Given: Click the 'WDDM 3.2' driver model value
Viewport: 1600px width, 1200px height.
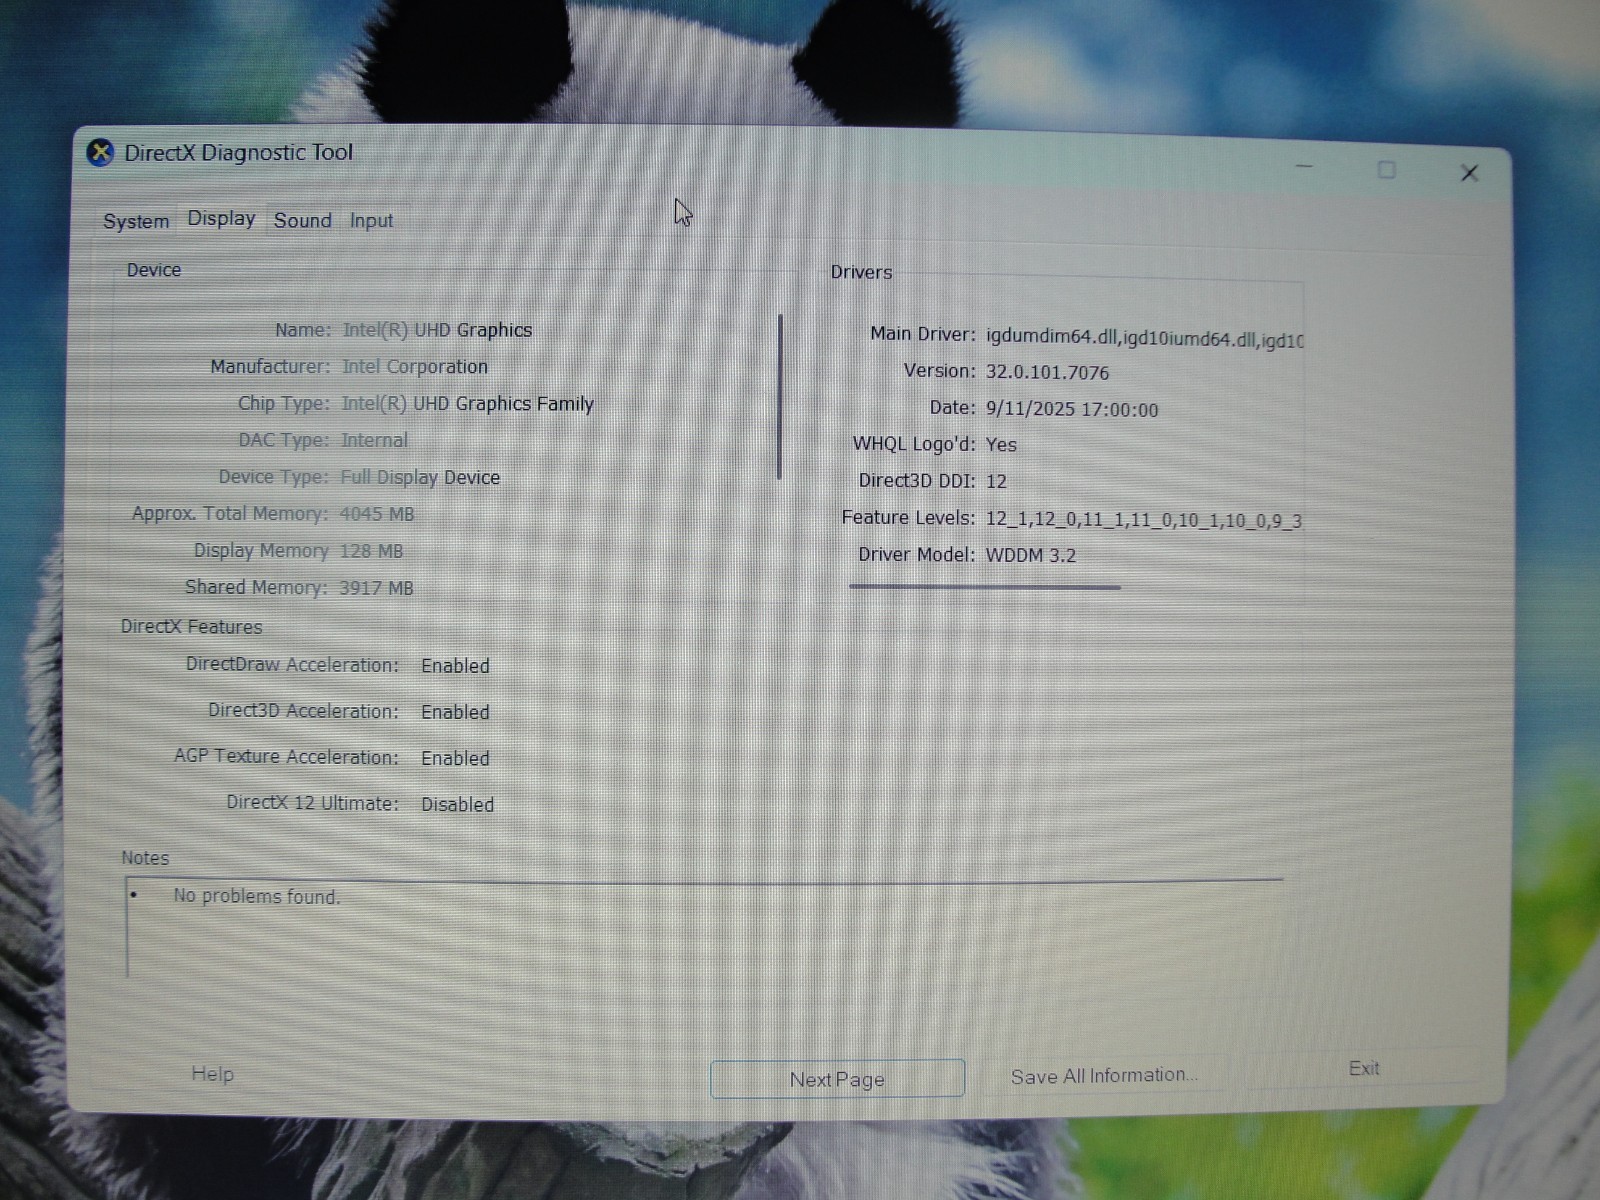Looking at the screenshot, I should 1031,555.
